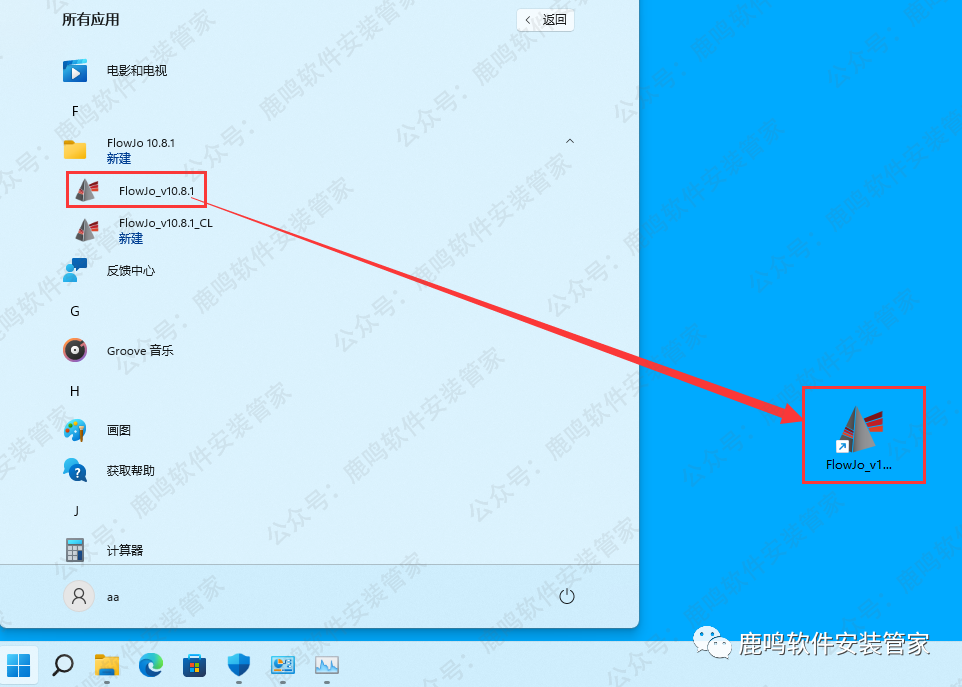Click the power button icon
Viewport: 962px width, 687px height.
click(x=567, y=596)
